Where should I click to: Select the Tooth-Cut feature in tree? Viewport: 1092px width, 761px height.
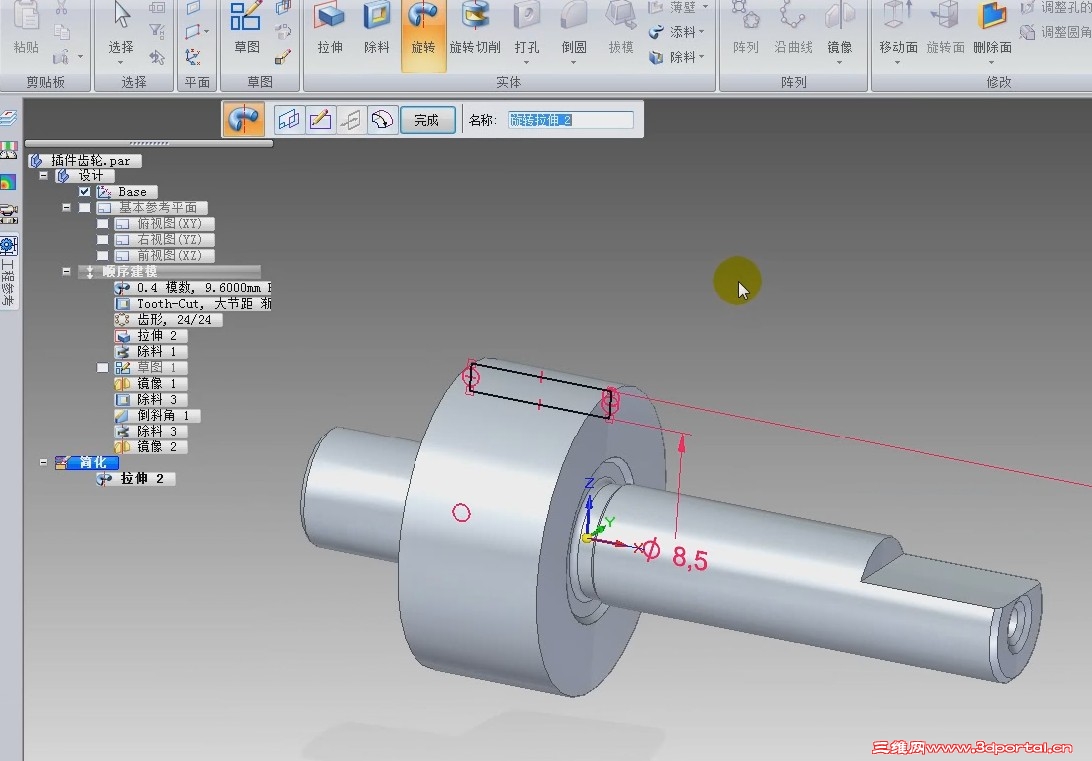(192, 304)
